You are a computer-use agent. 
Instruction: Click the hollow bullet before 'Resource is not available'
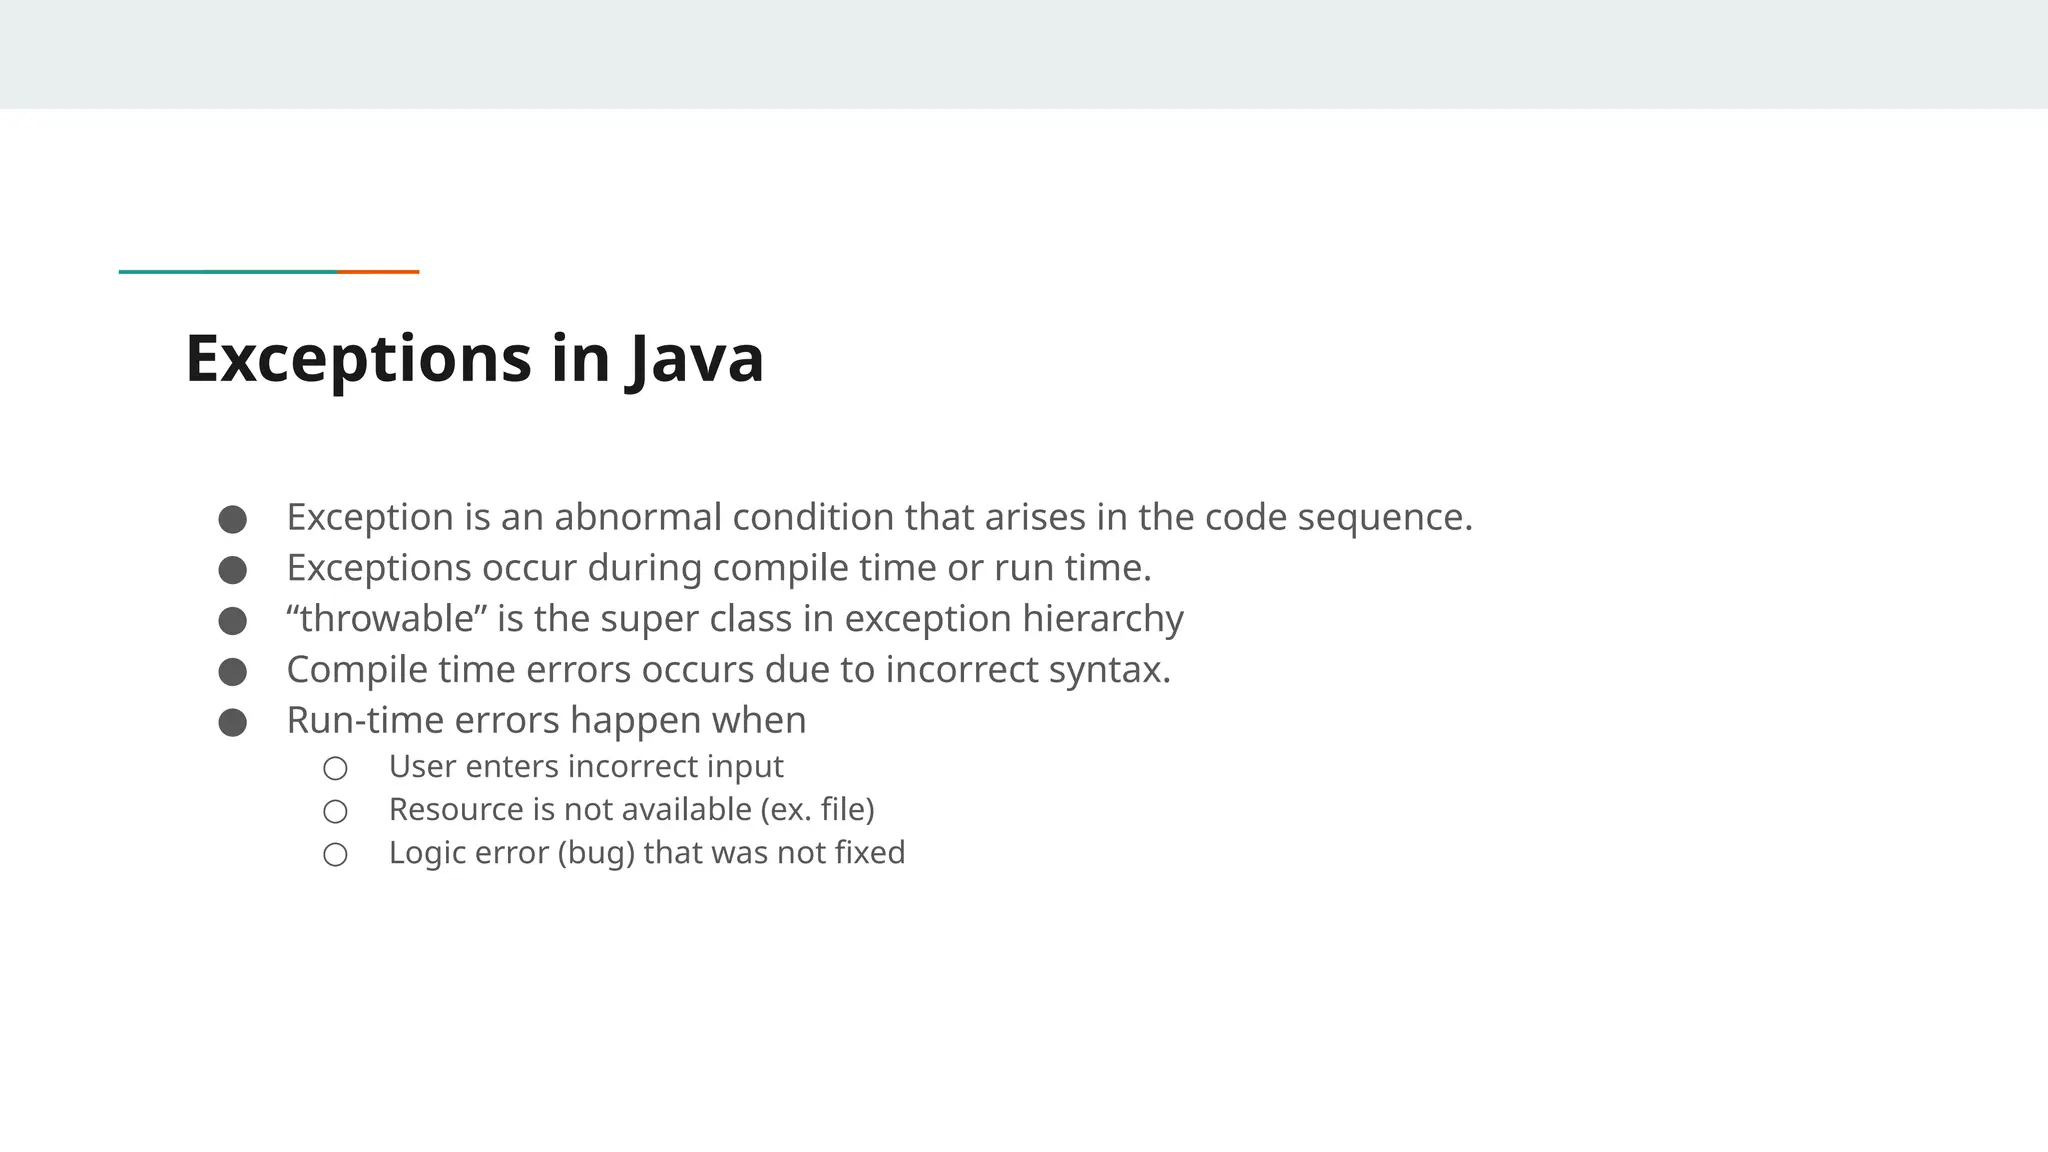click(x=335, y=811)
